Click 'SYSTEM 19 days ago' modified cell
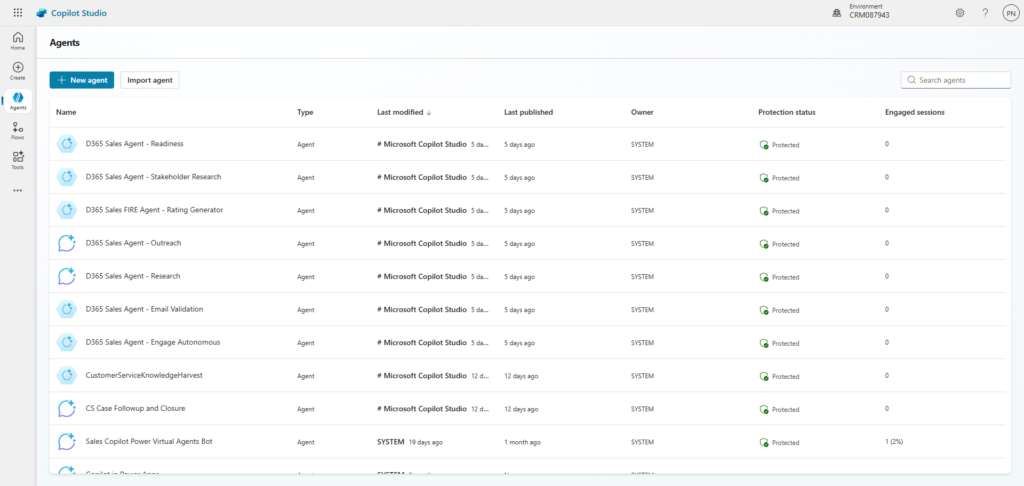The width and height of the screenshot is (1024, 486). click(x=410, y=442)
